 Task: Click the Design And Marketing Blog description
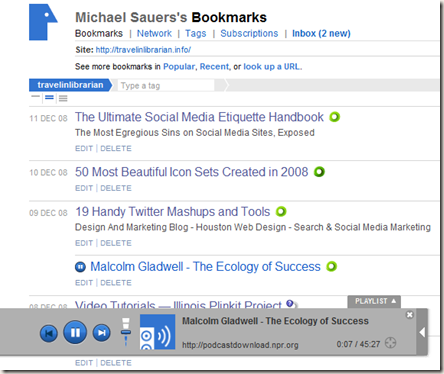tap(253, 227)
